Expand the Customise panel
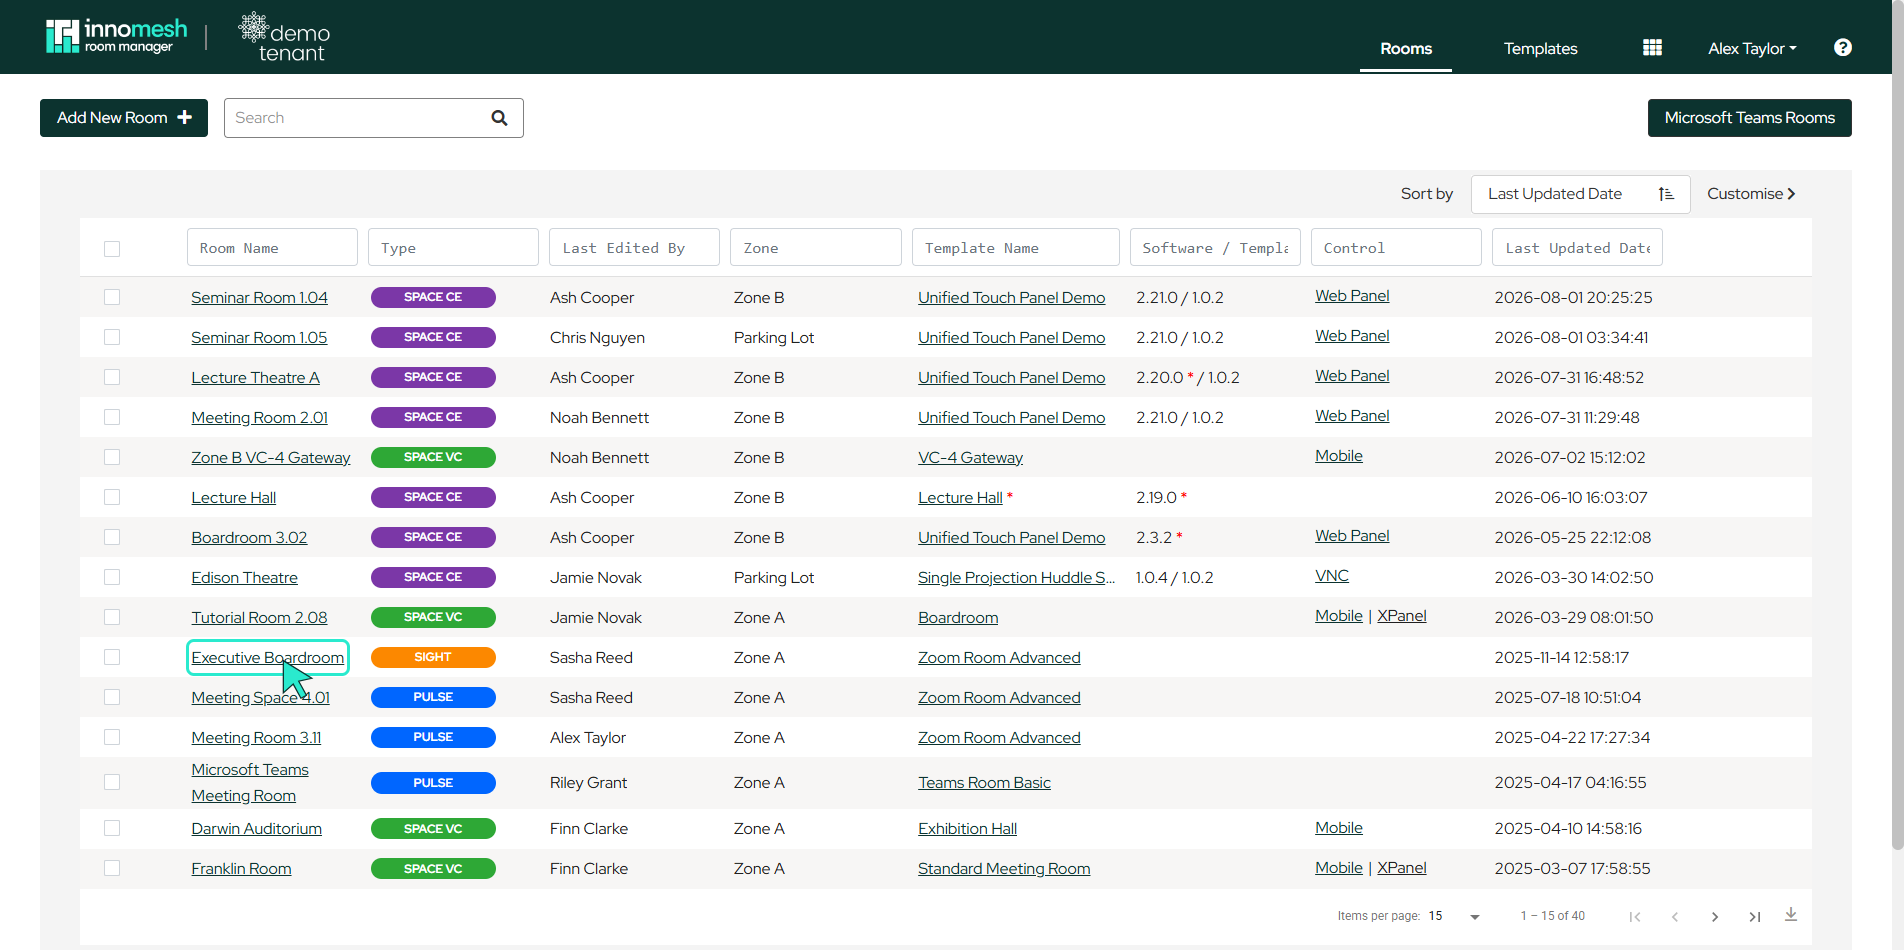1904x950 pixels. pos(1751,194)
